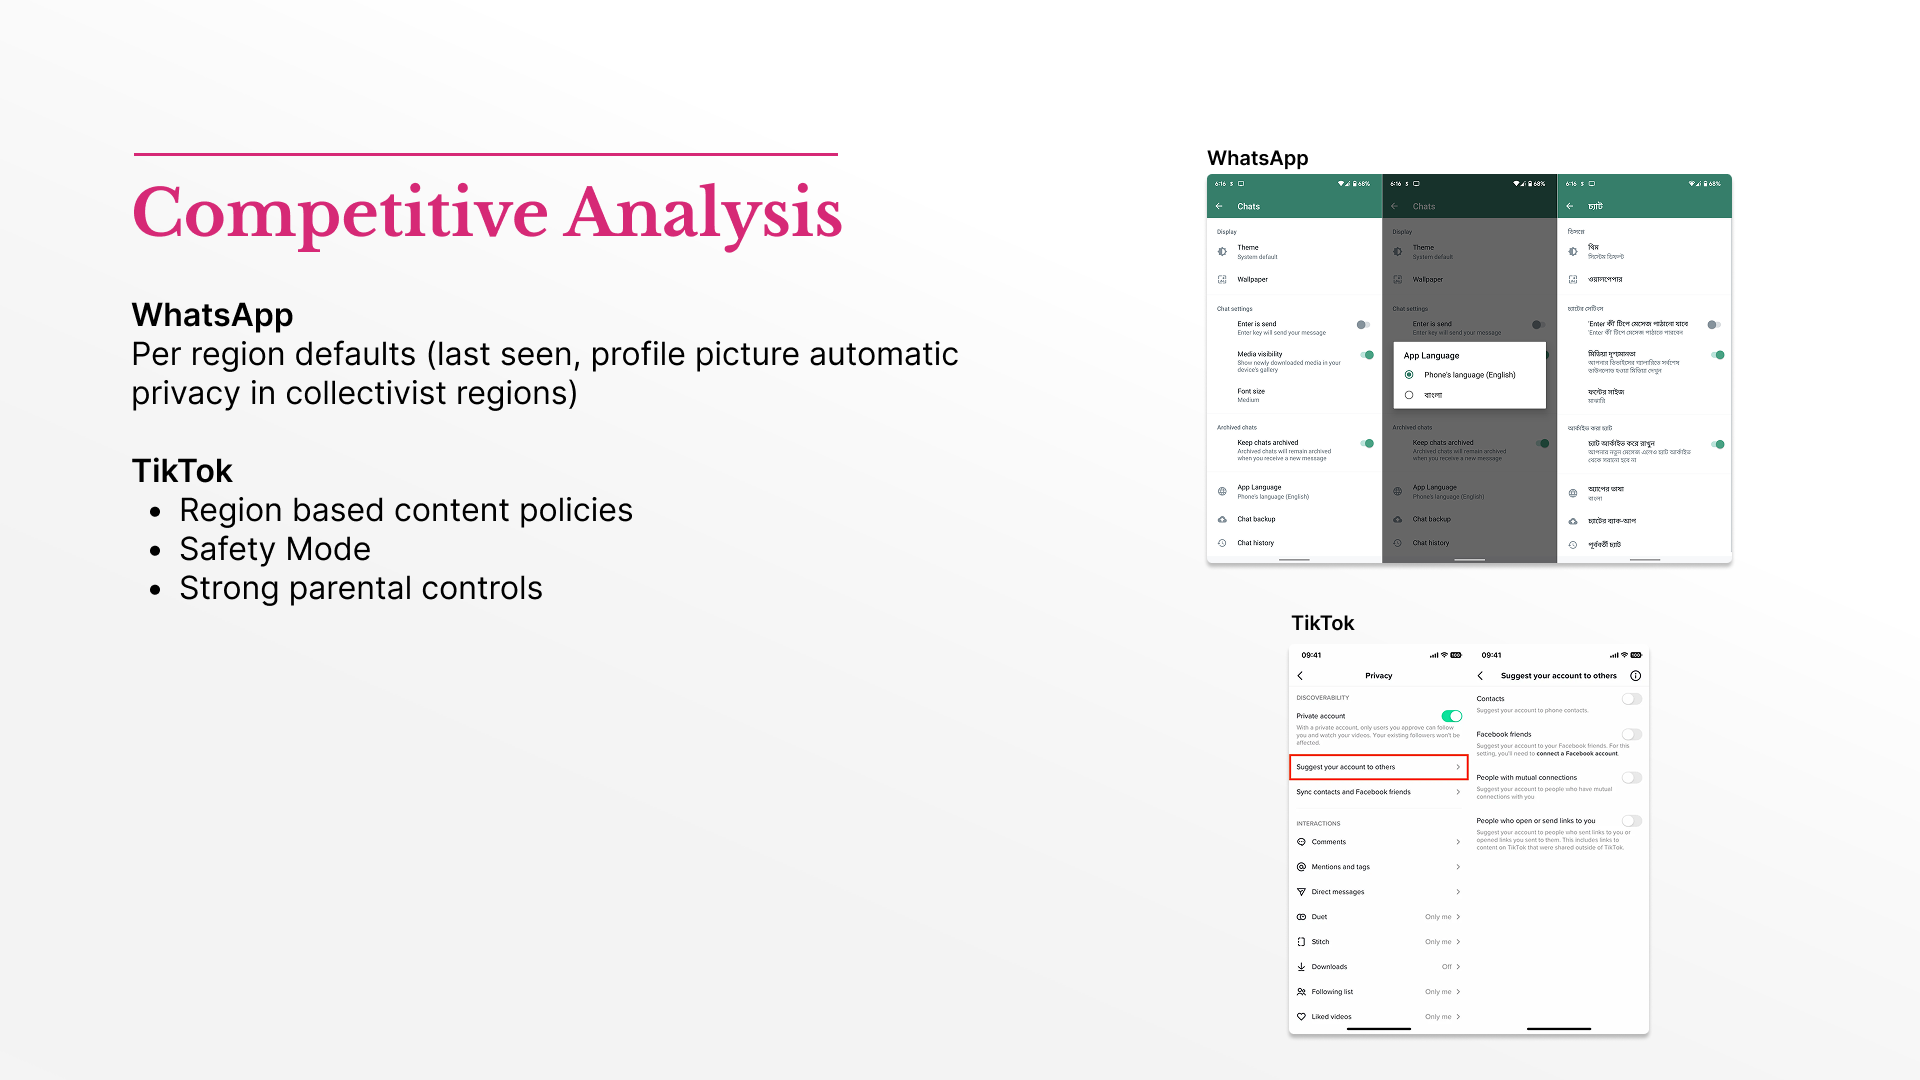This screenshot has width=1920, height=1080.
Task: Expand the Stitch 'Only me' chevron
Action: [1458, 942]
